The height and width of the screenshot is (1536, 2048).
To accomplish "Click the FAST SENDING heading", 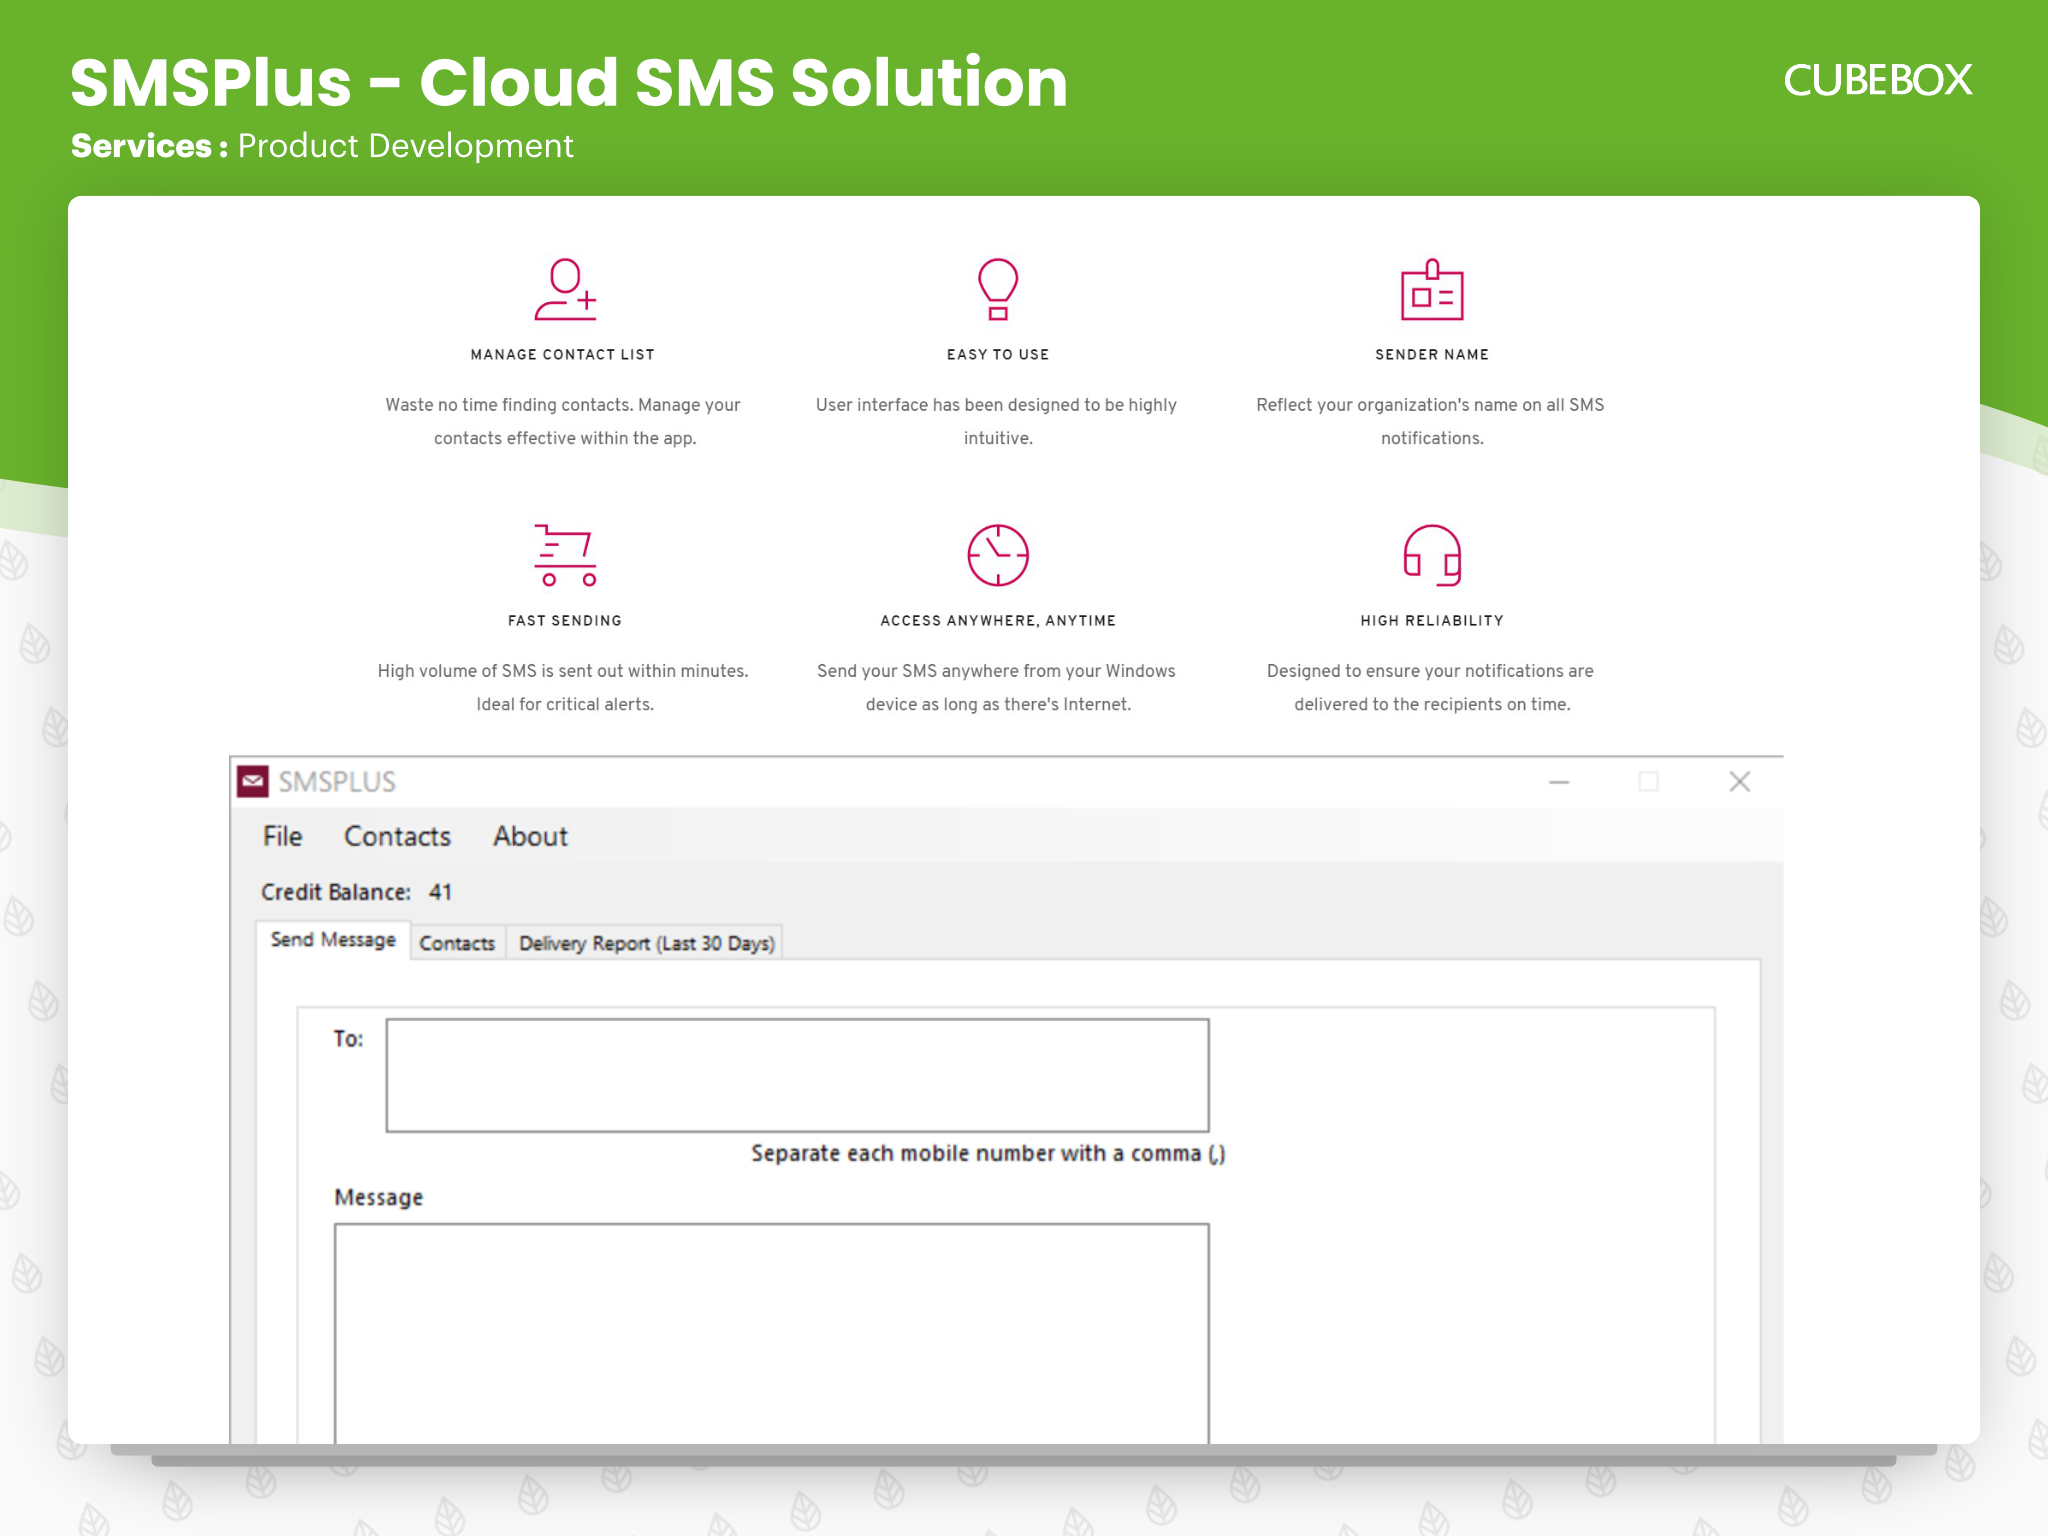I will pyautogui.click(x=565, y=621).
